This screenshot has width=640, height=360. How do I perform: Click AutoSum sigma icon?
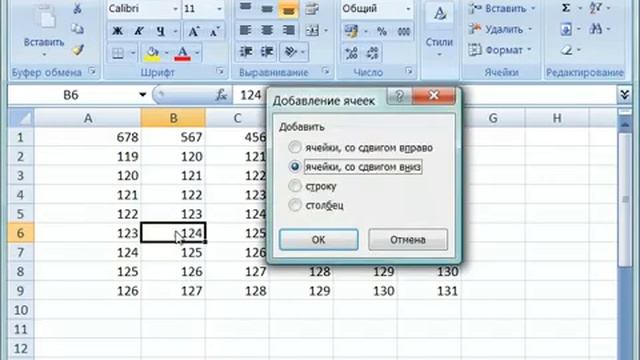566,8
